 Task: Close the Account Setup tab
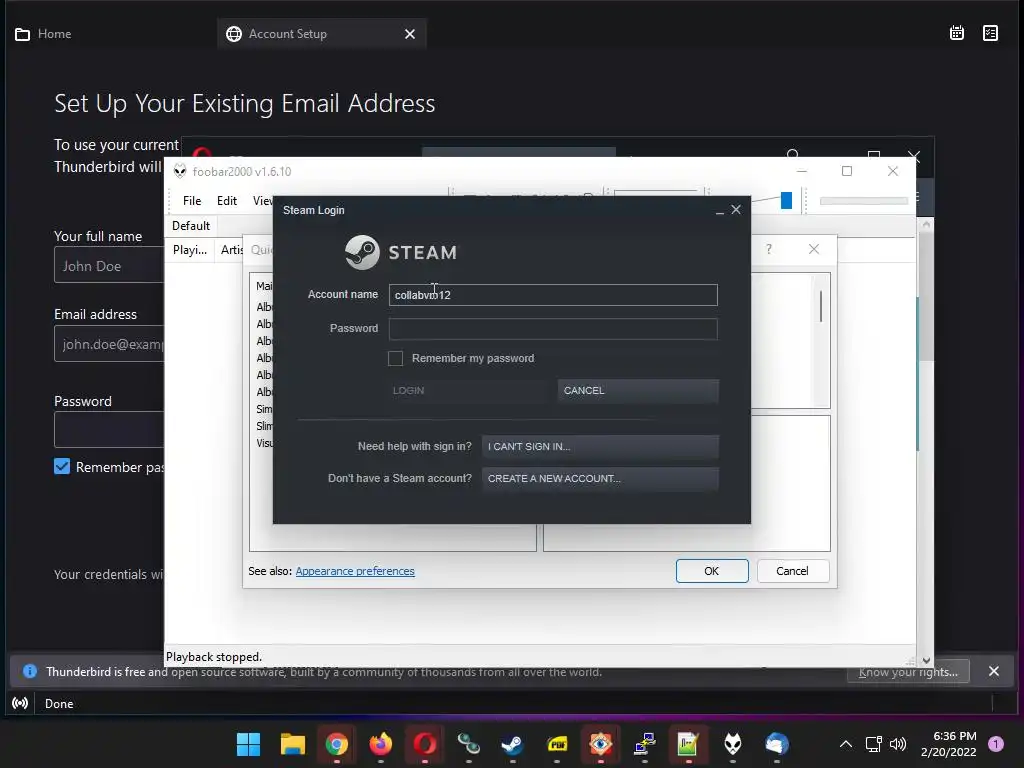click(x=409, y=34)
